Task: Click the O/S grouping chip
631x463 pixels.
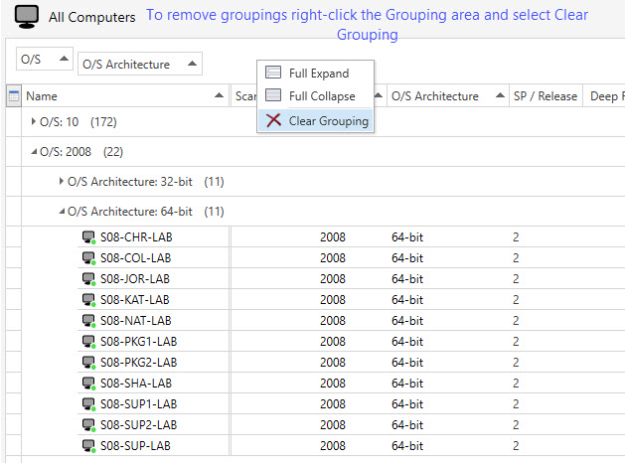Action: pyautogui.click(x=44, y=59)
